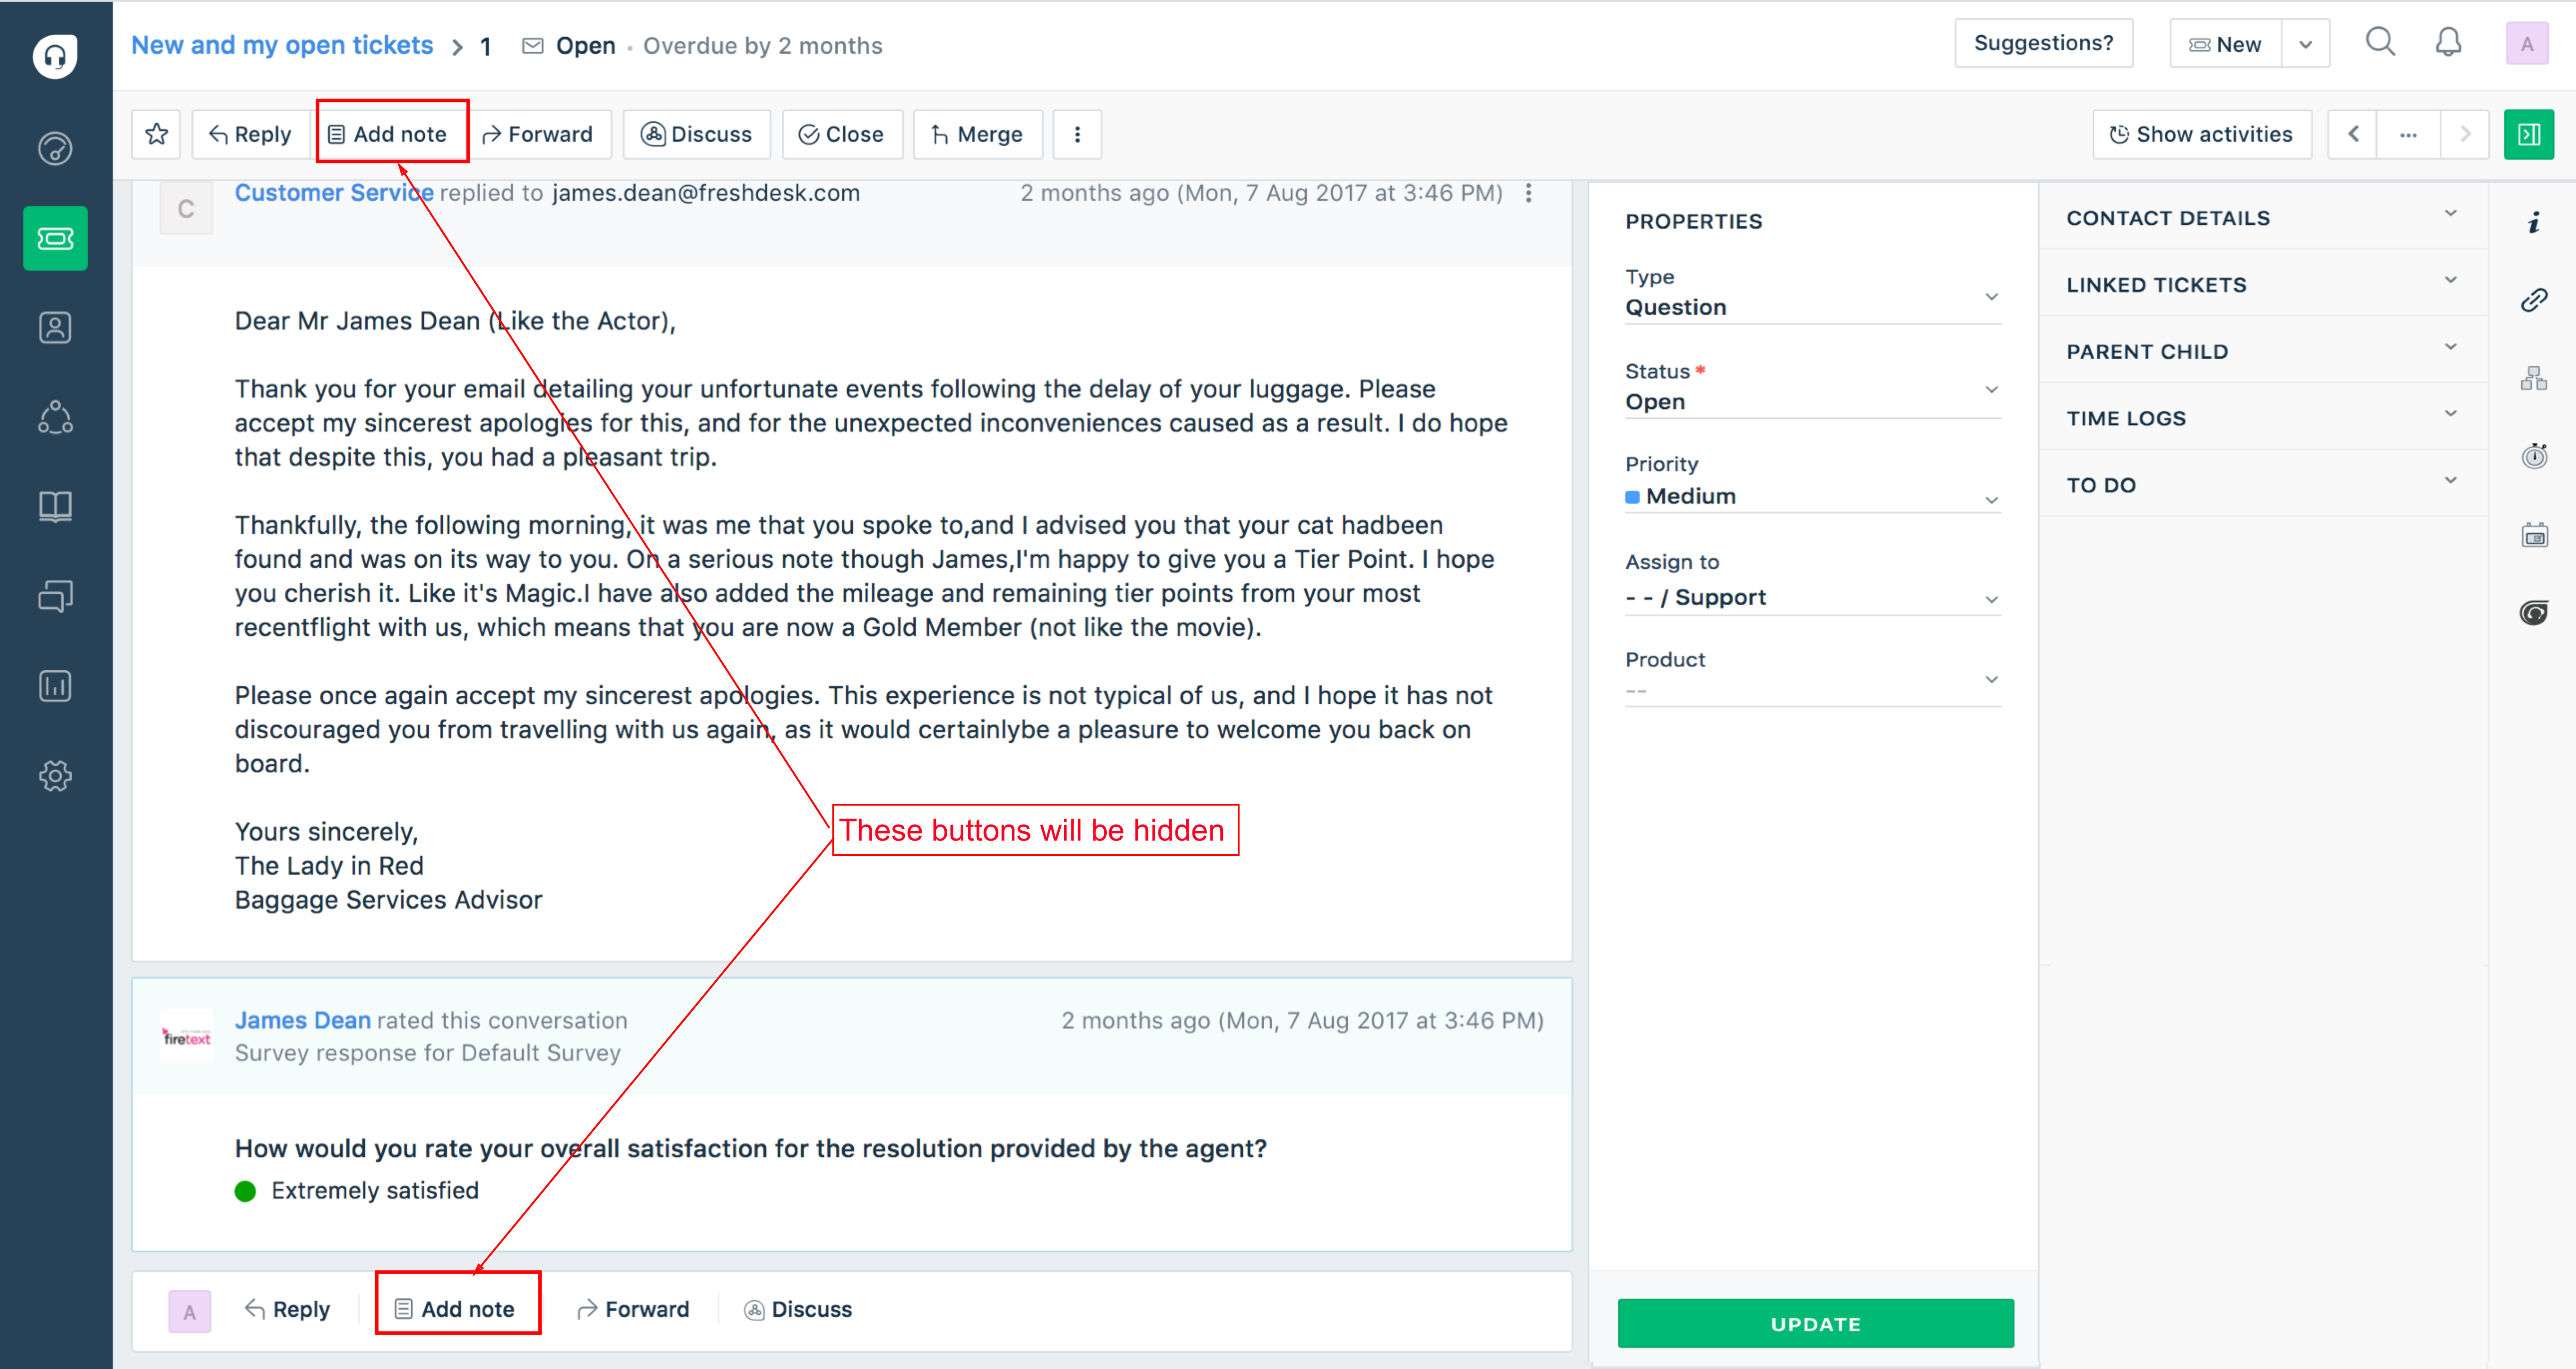Toggle the green side panel collapse button

tap(2529, 134)
